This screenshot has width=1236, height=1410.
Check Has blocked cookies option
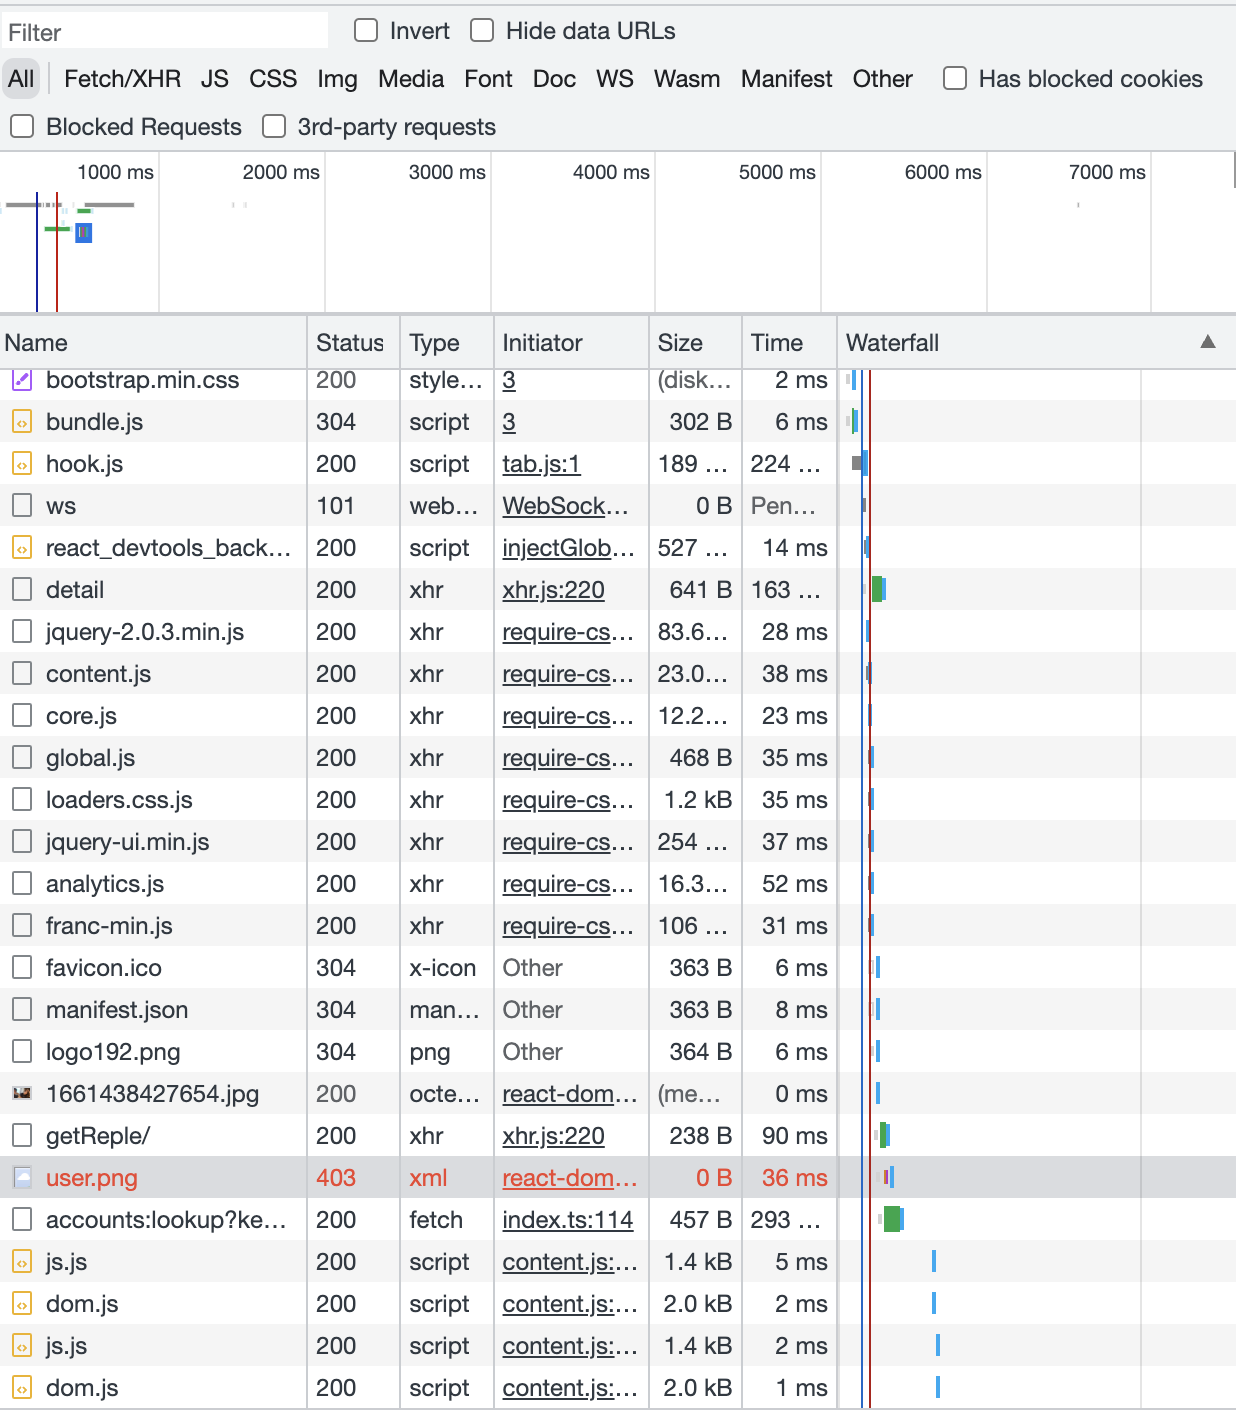click(x=955, y=79)
